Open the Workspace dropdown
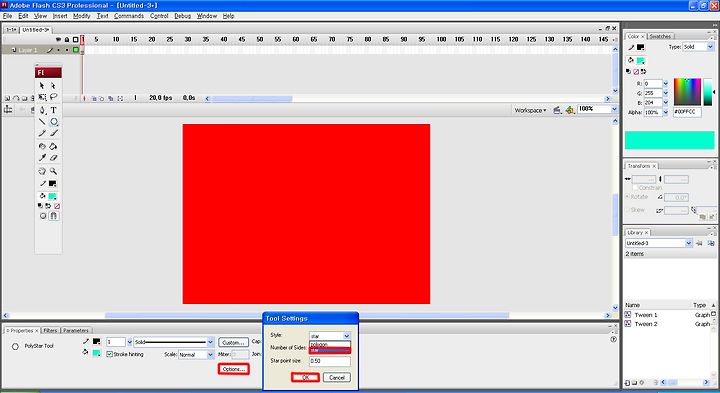 [530, 110]
